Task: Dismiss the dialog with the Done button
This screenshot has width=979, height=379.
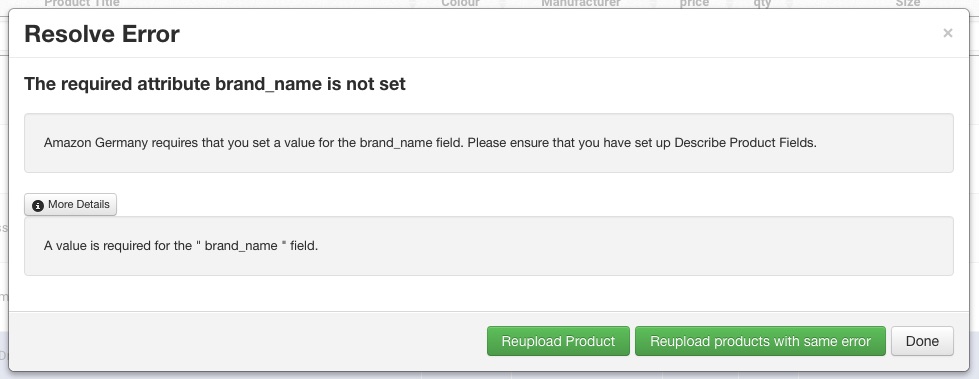Action: click(922, 342)
